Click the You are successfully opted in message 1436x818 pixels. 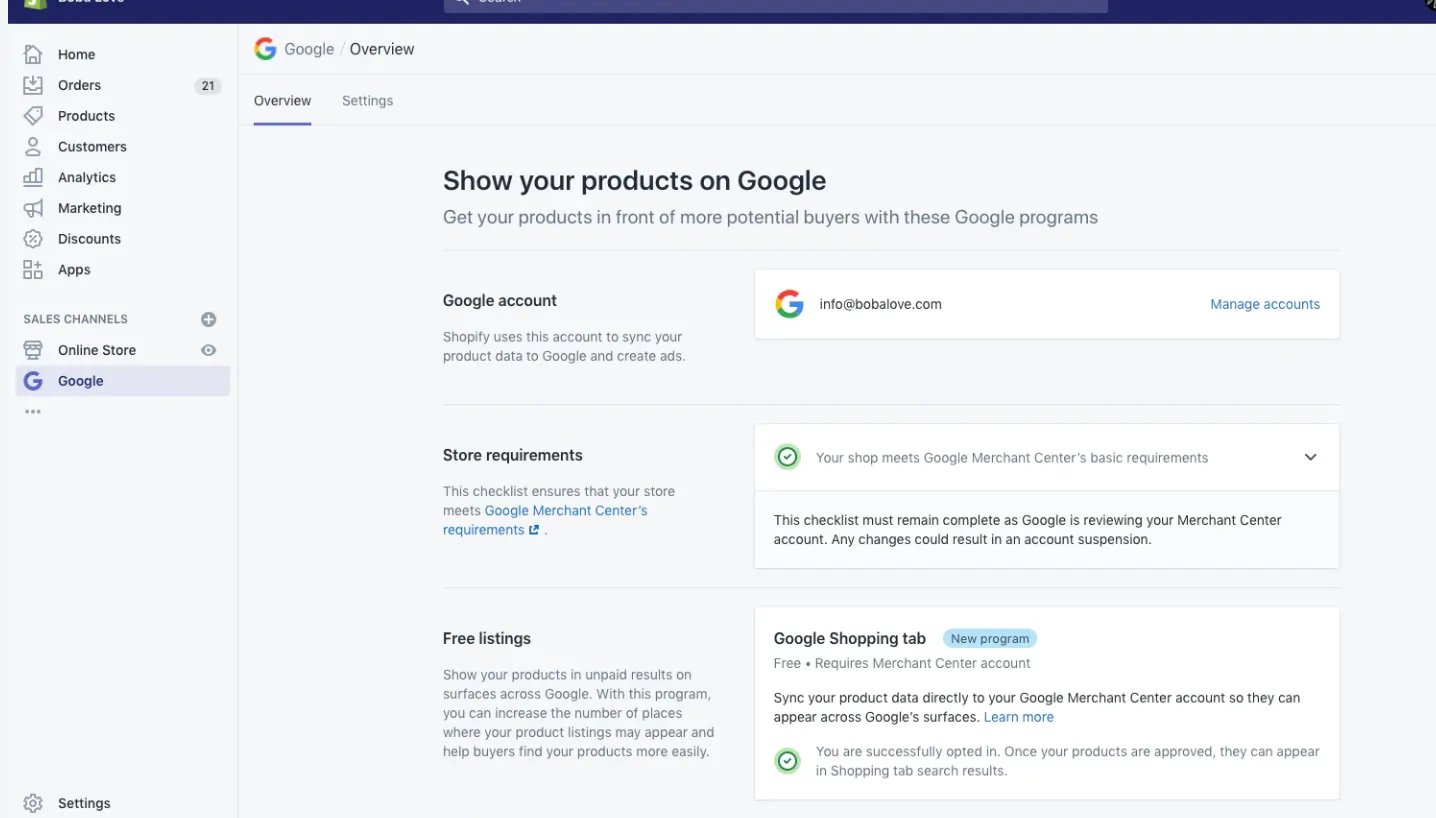coord(1068,761)
